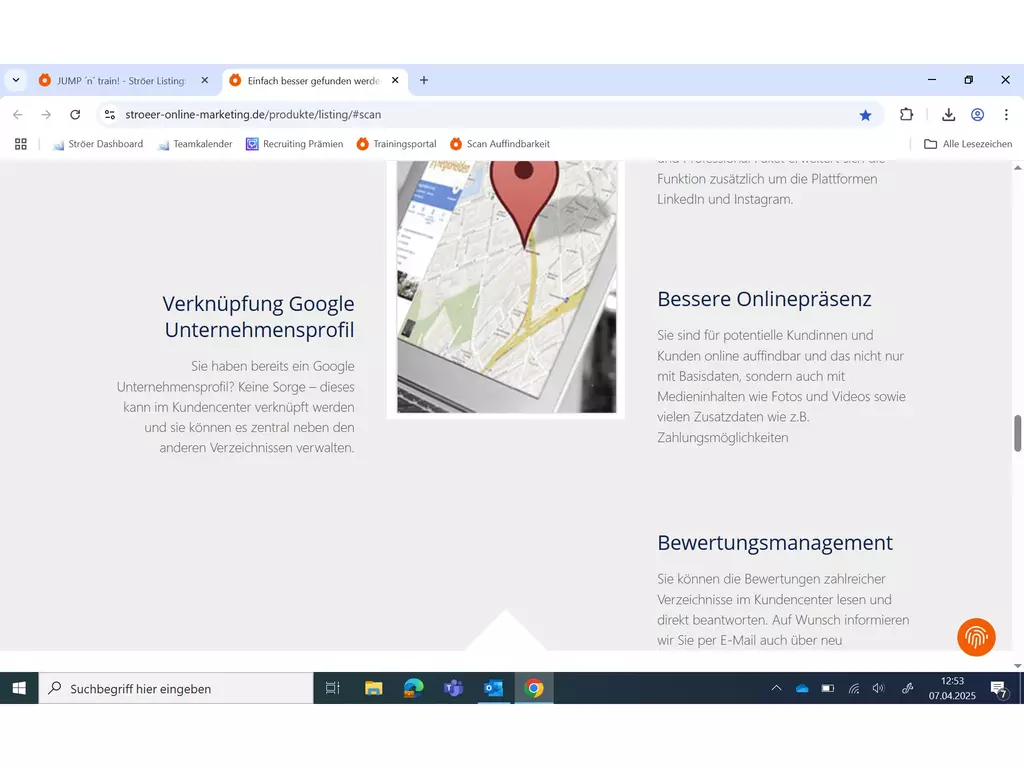This screenshot has width=1024, height=768.
Task: Open the Ströer Dashboard bookmark
Action: coord(98,144)
